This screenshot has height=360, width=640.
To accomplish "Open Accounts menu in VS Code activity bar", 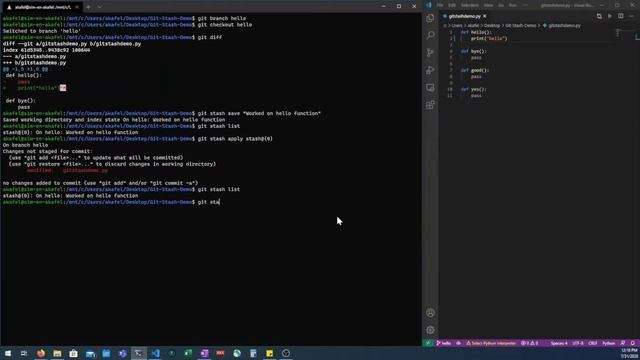I will [x=430, y=313].
